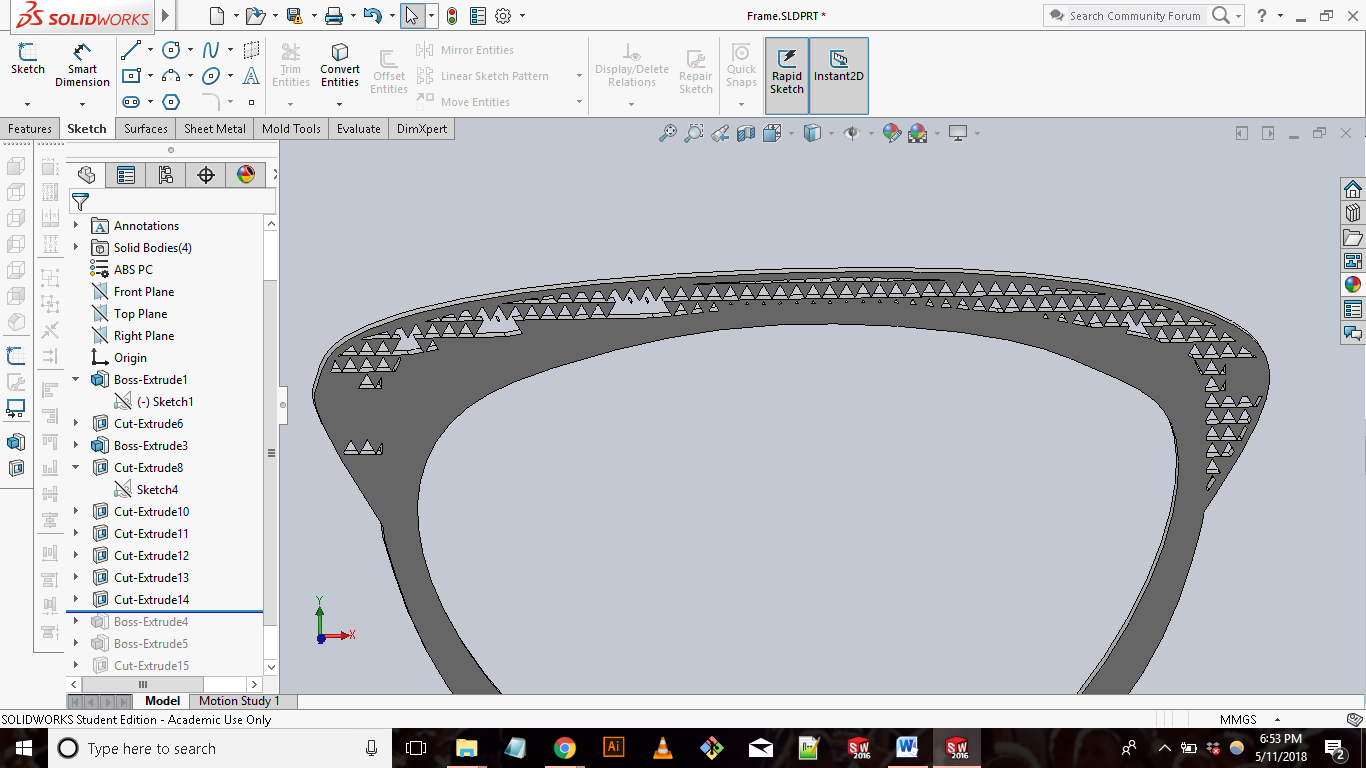Open the DisplayManager tab icon
The image size is (1366, 768).
pos(246,175)
